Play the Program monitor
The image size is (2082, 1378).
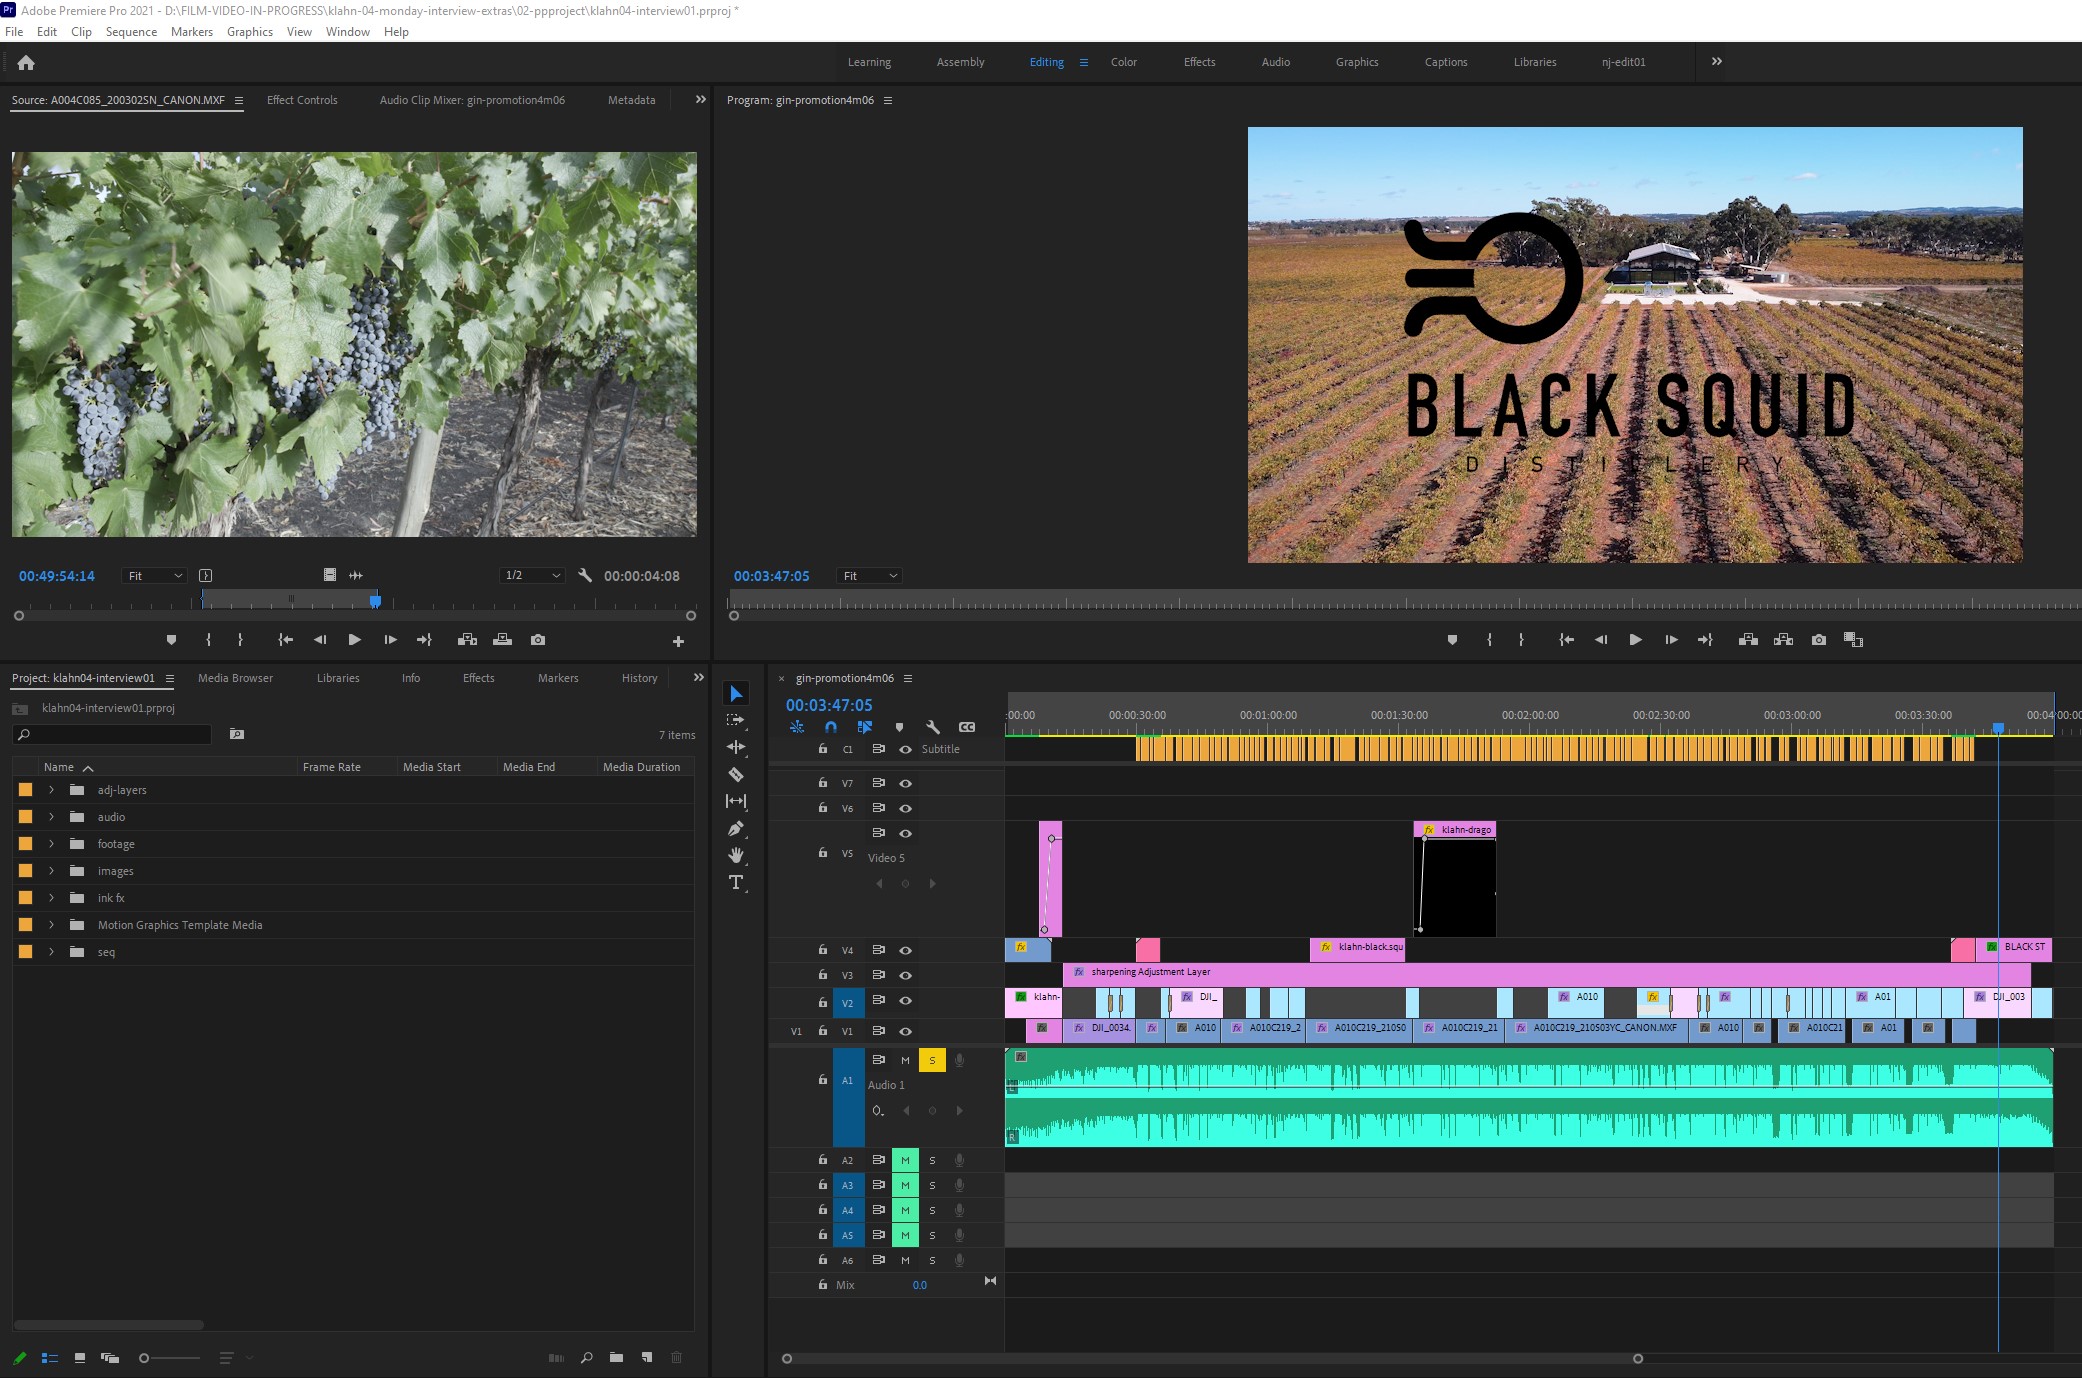[x=1635, y=640]
